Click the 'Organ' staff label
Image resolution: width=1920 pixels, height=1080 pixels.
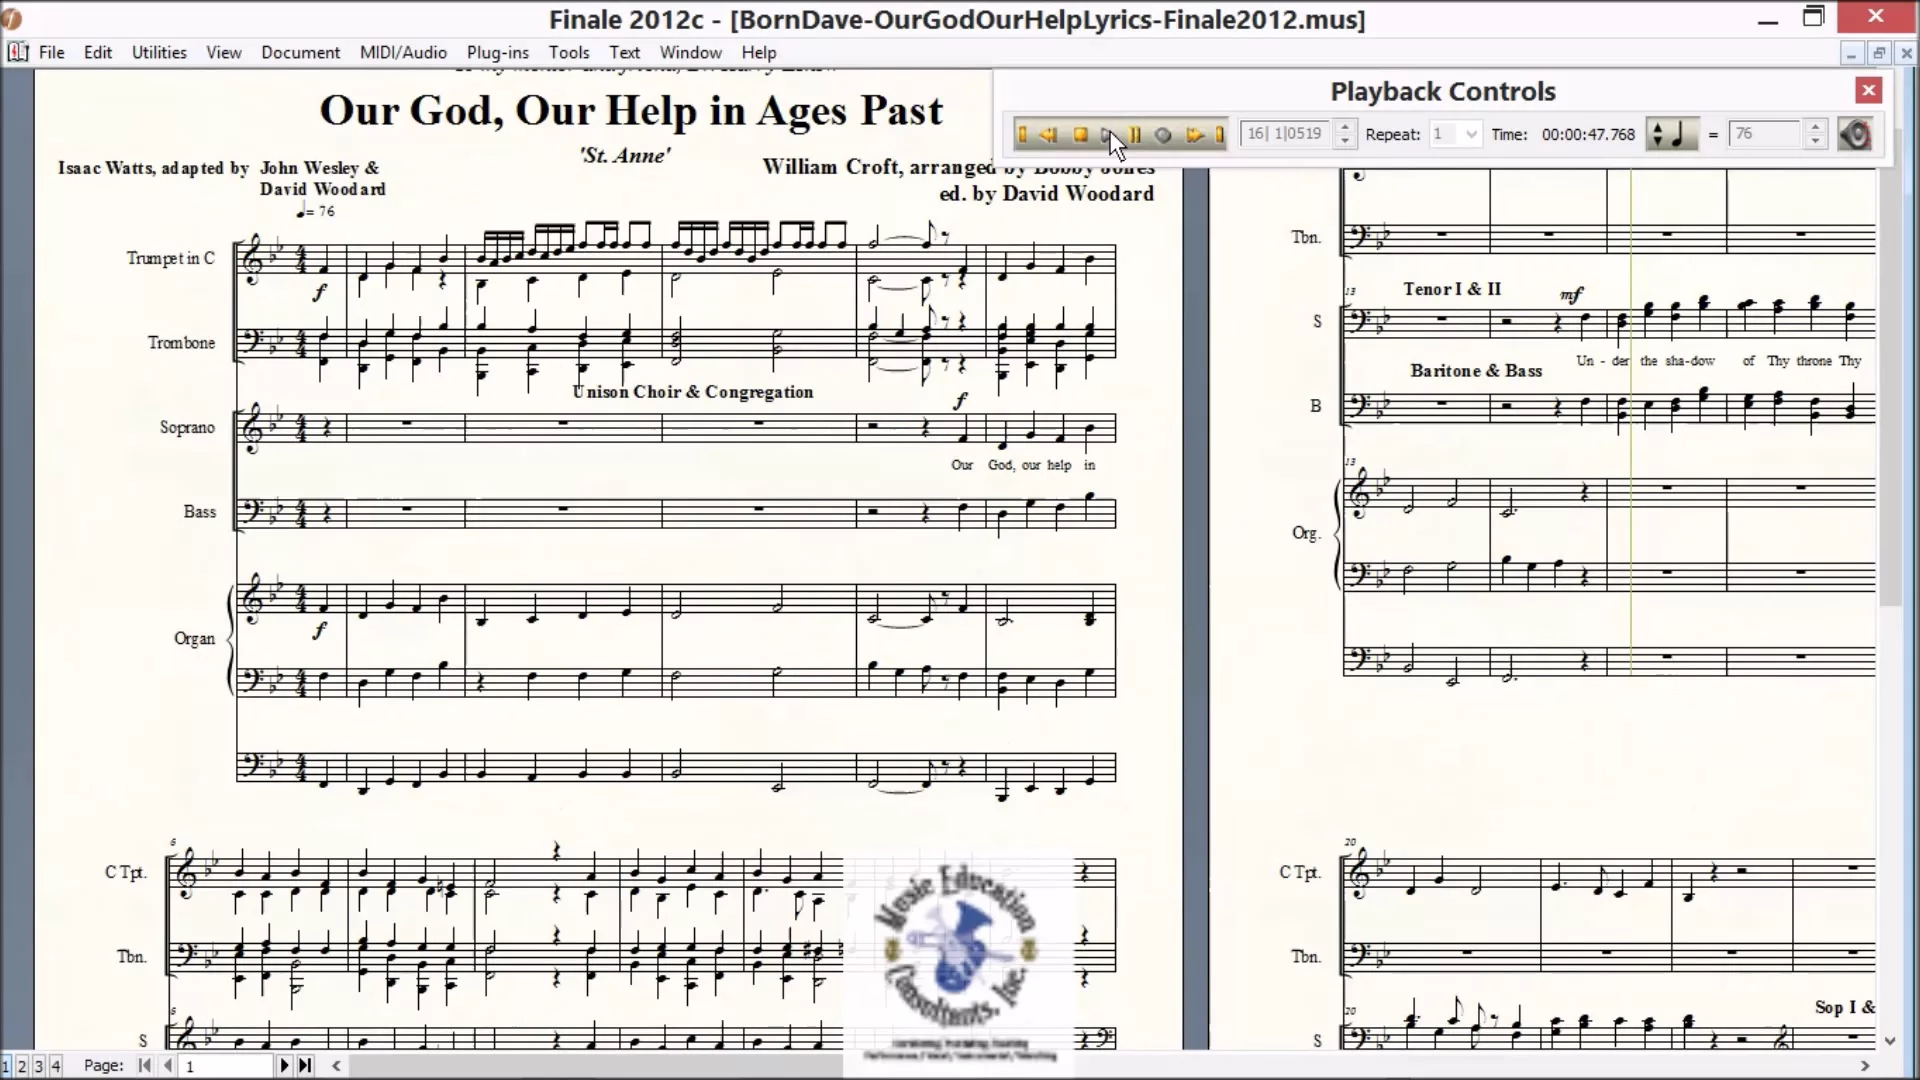tap(194, 638)
